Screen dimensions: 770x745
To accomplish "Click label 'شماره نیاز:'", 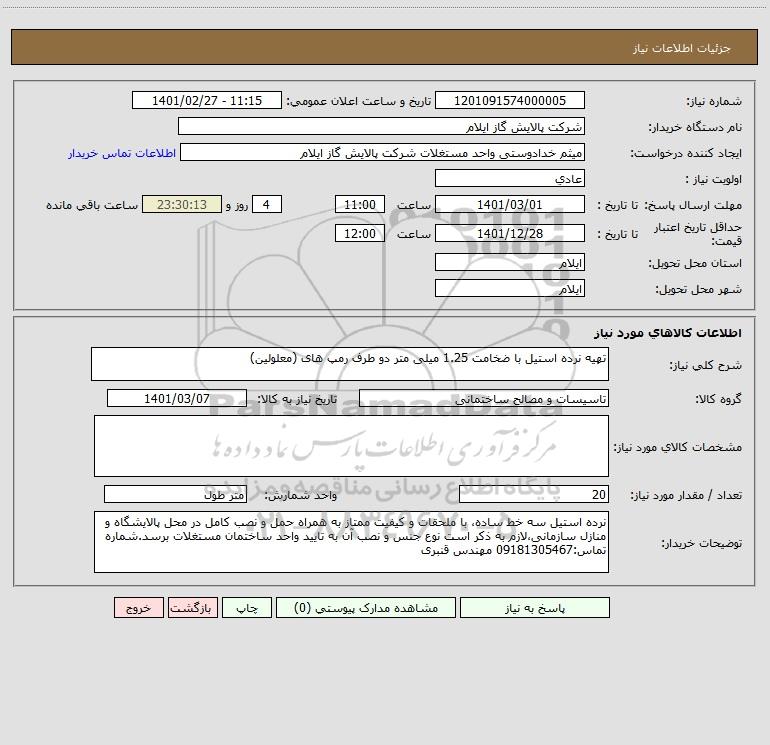I will coord(714,102).
